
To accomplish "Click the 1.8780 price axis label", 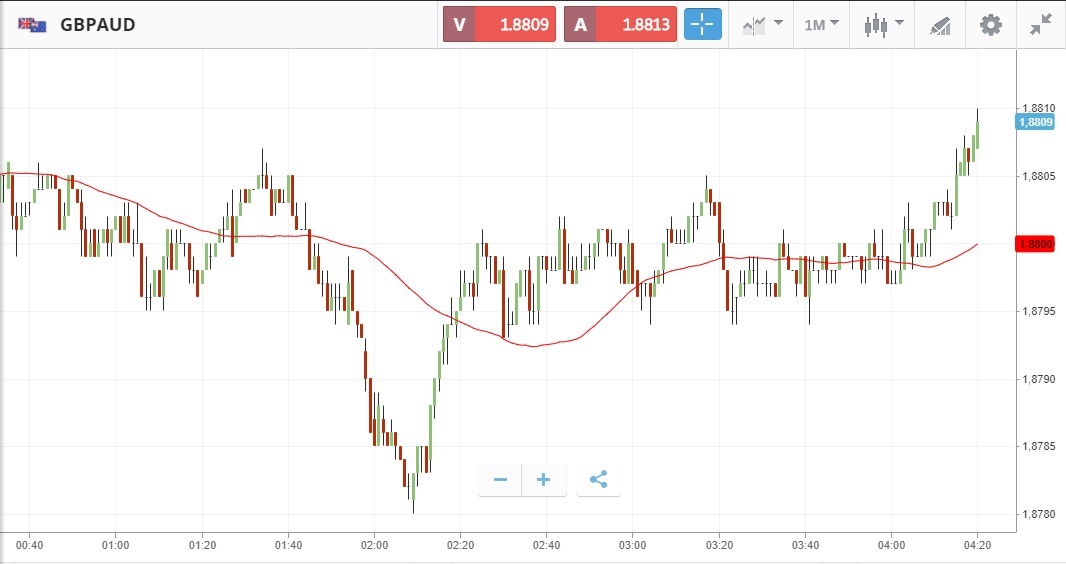I will coord(1037,514).
